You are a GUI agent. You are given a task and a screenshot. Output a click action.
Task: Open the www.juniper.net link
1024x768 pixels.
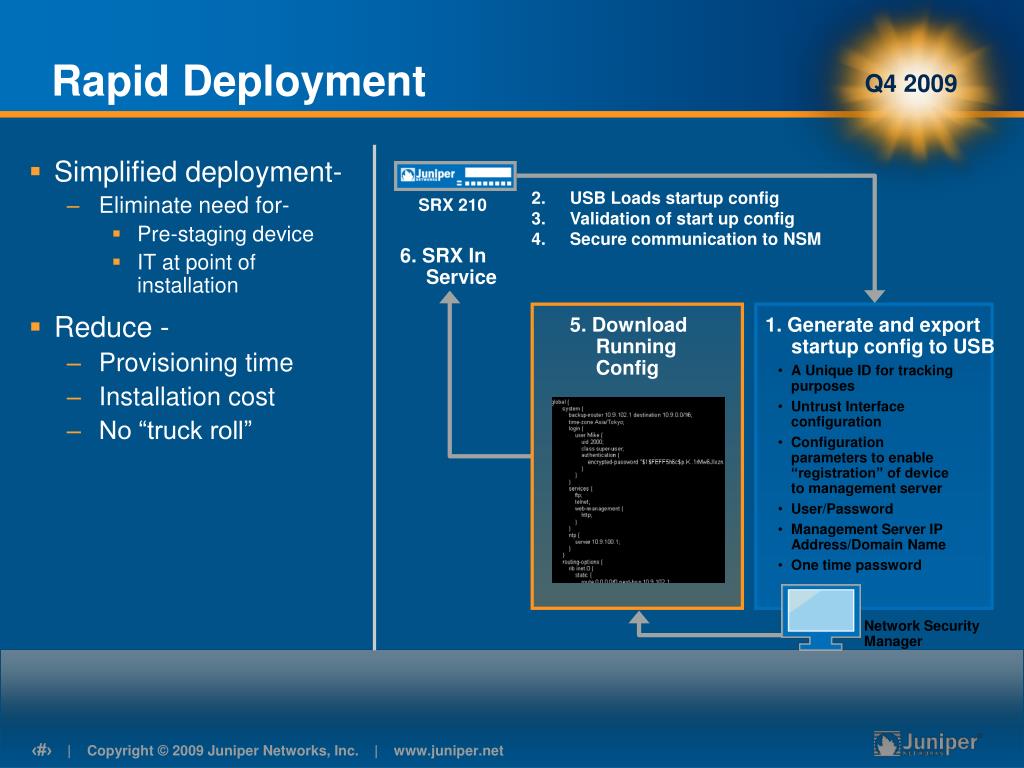(x=448, y=751)
